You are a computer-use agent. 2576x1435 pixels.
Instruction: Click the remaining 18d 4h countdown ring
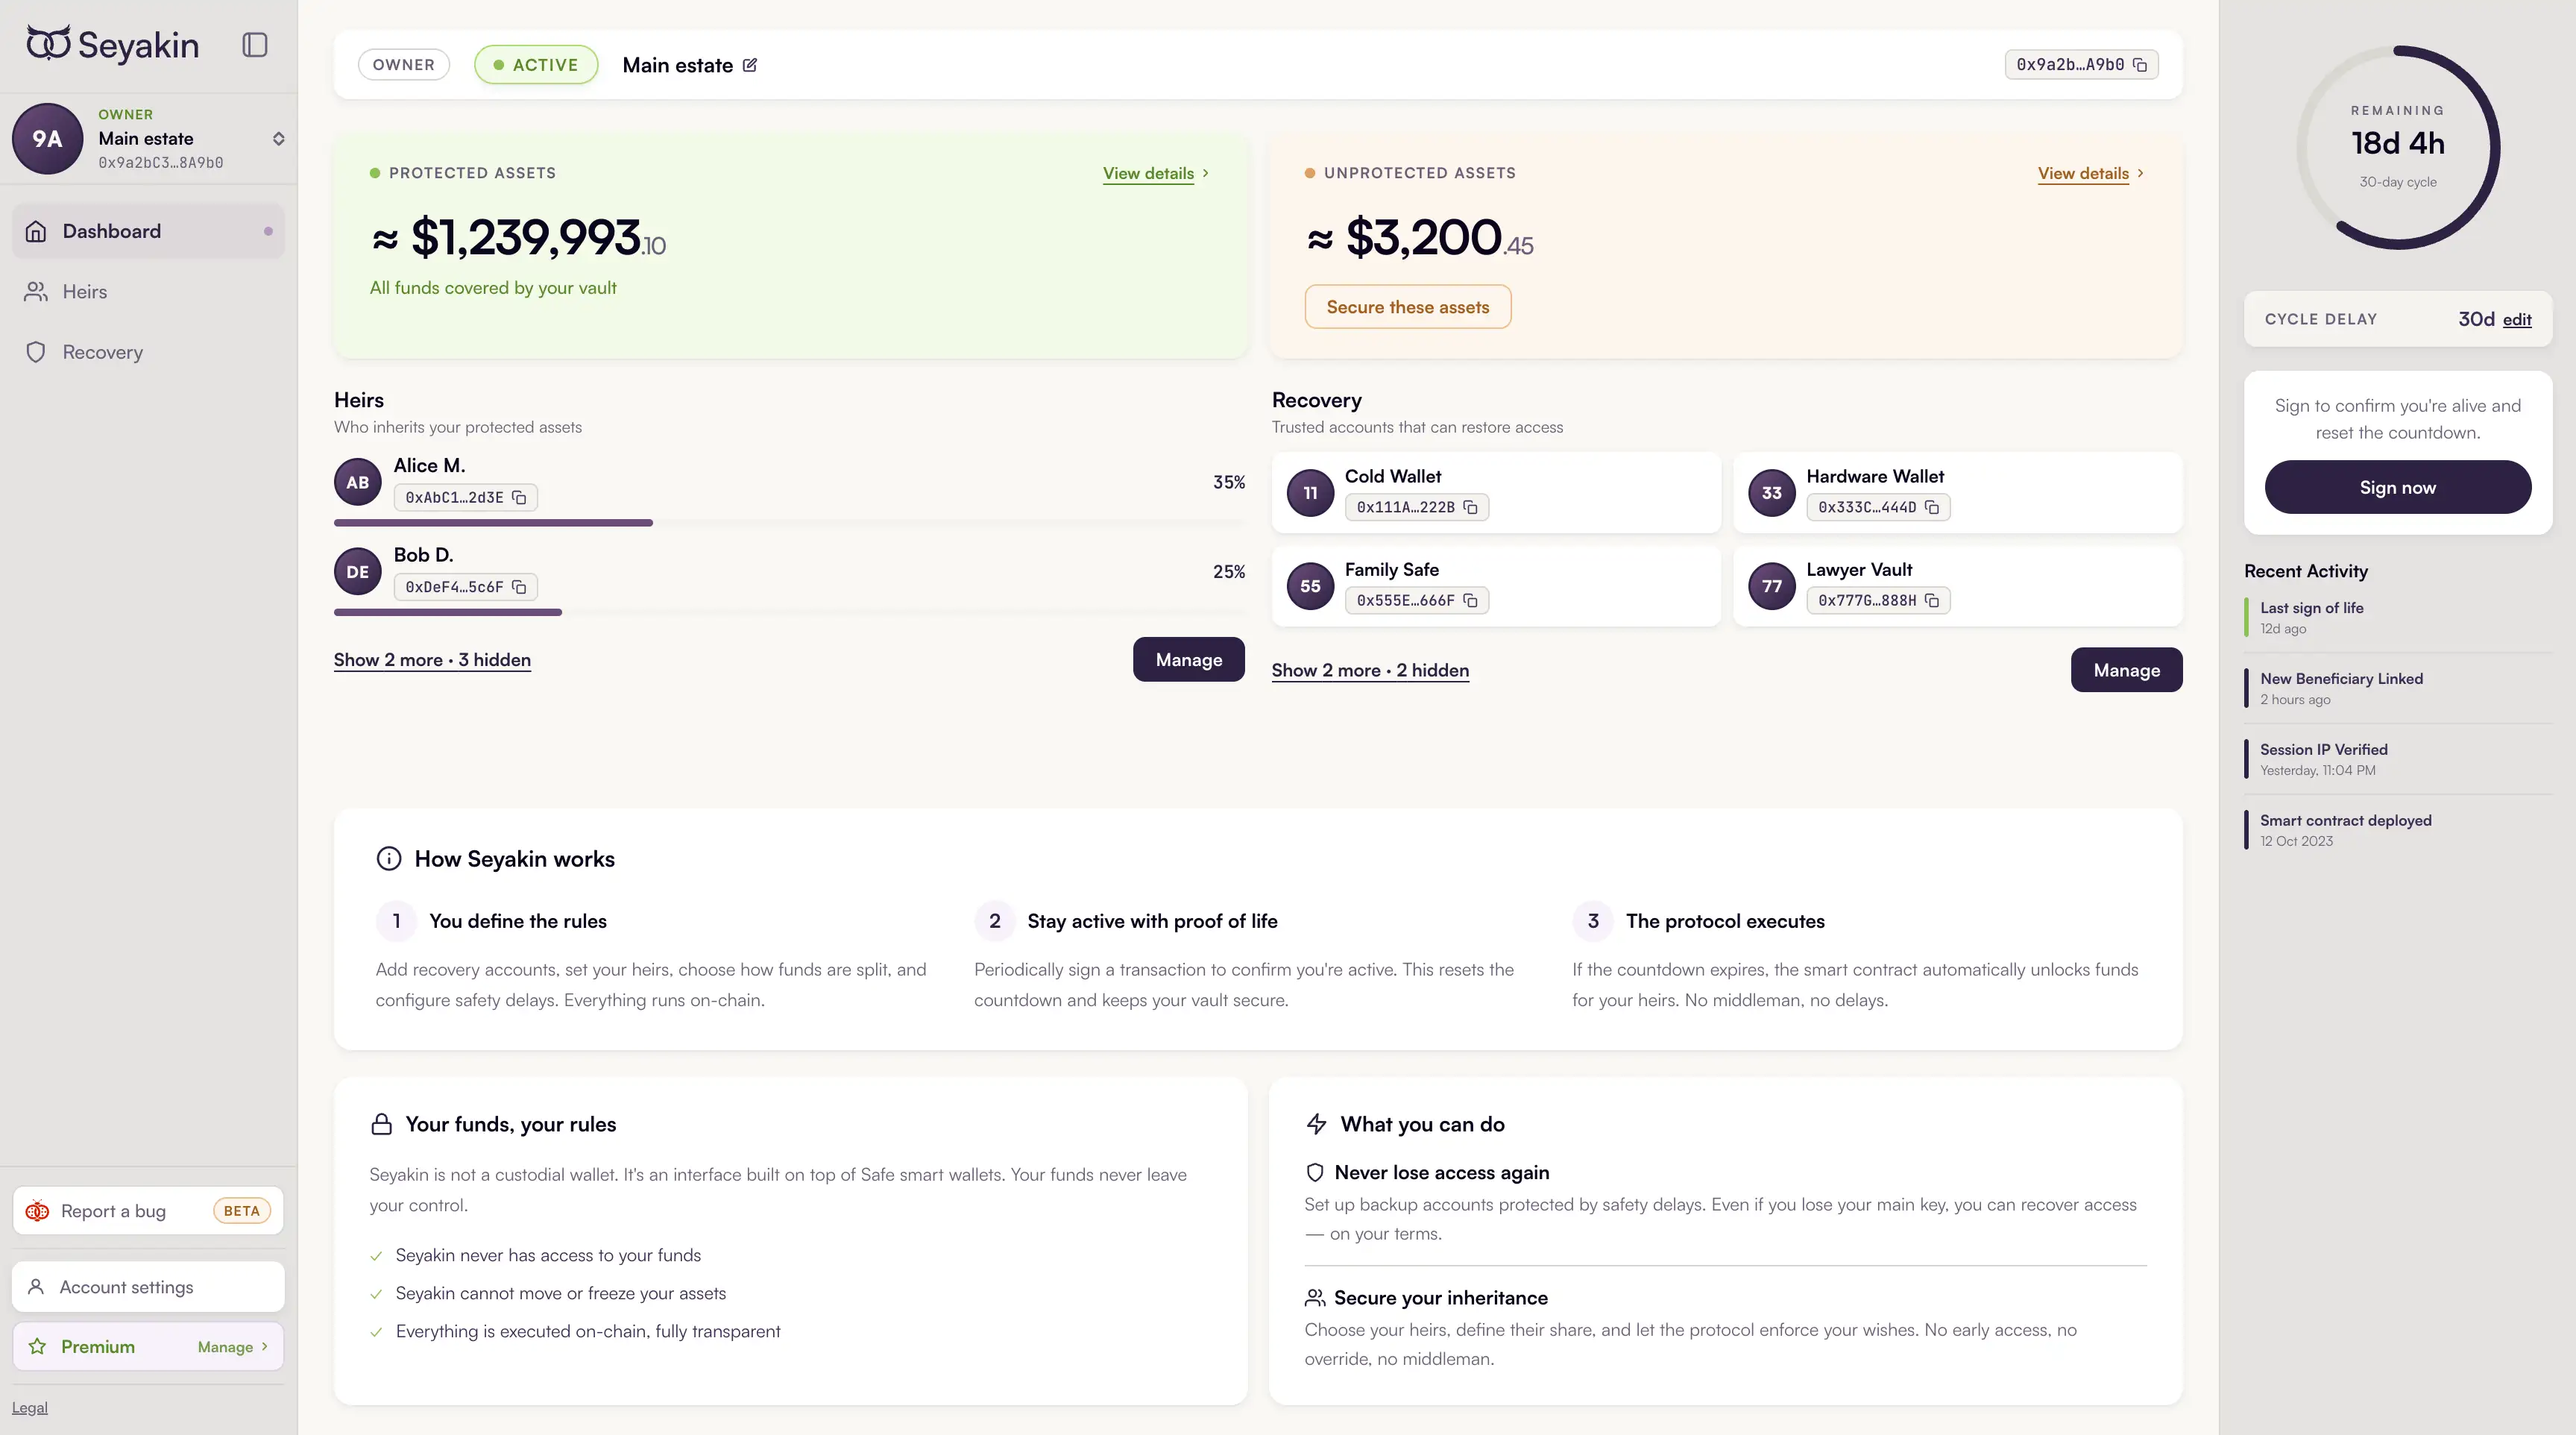[2398, 147]
